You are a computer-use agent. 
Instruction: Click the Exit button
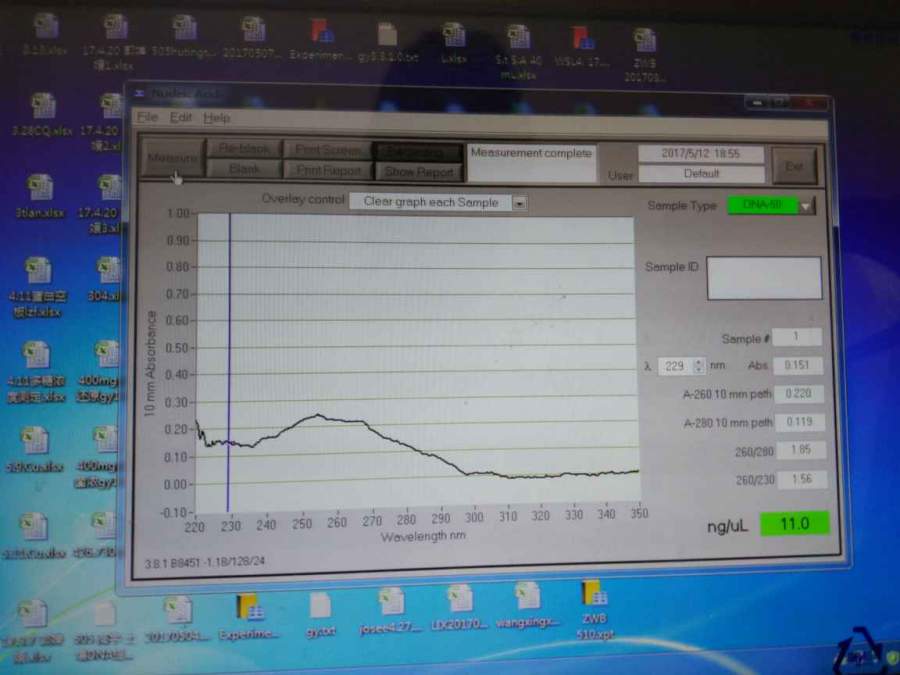[794, 166]
